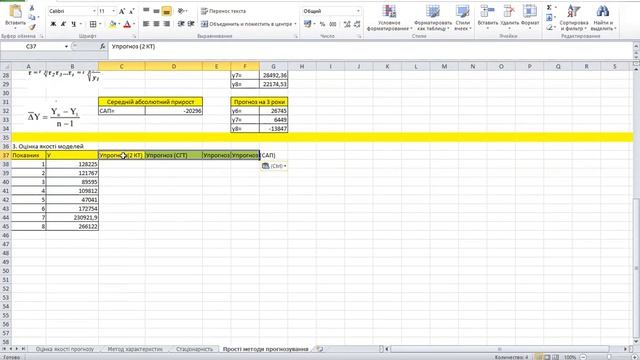
Task: Align text to middle of cell
Action: click(156, 11)
